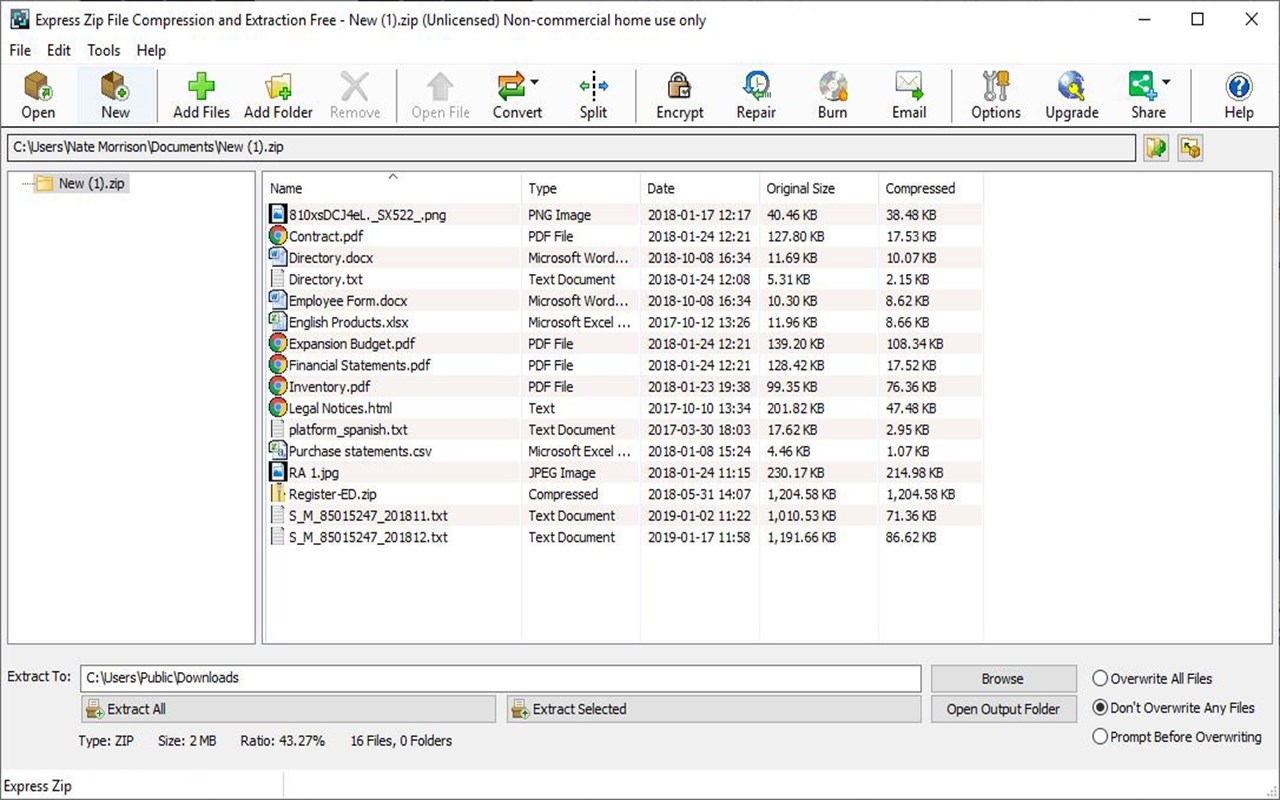Image resolution: width=1280 pixels, height=800 pixels.
Task: Open the Tools menu
Action: click(x=103, y=50)
